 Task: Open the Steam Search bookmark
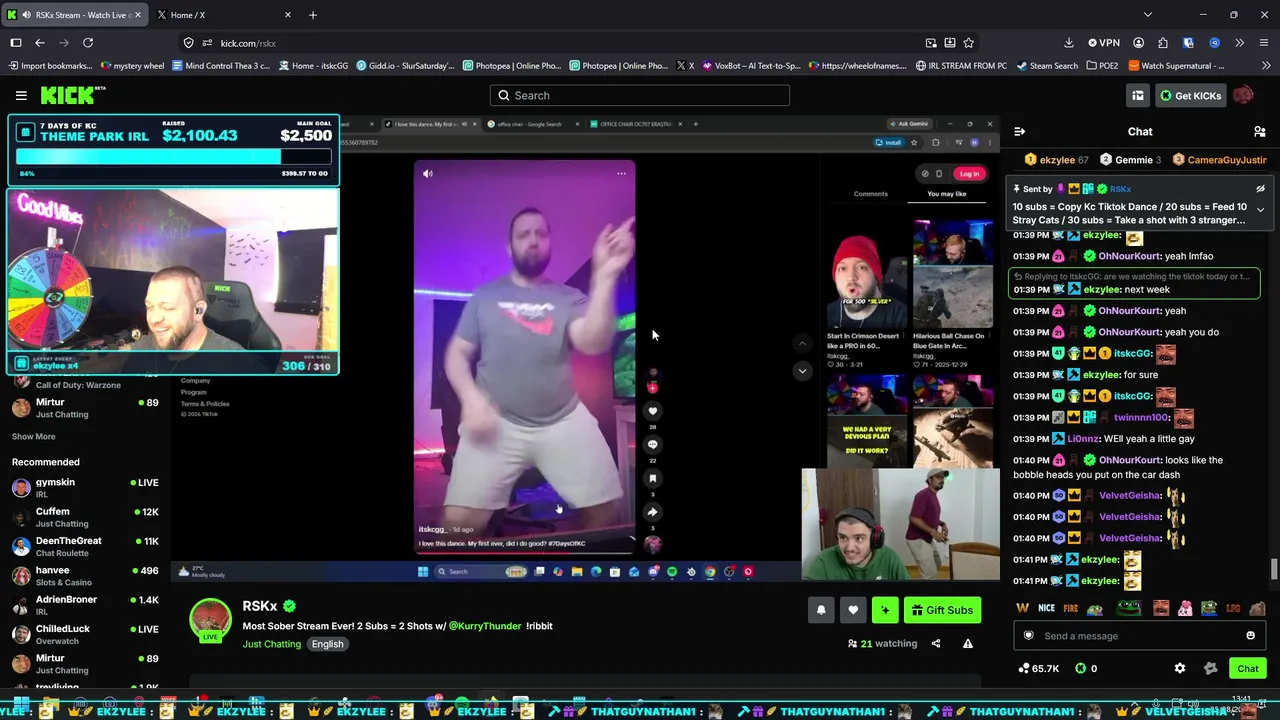(x=1047, y=66)
